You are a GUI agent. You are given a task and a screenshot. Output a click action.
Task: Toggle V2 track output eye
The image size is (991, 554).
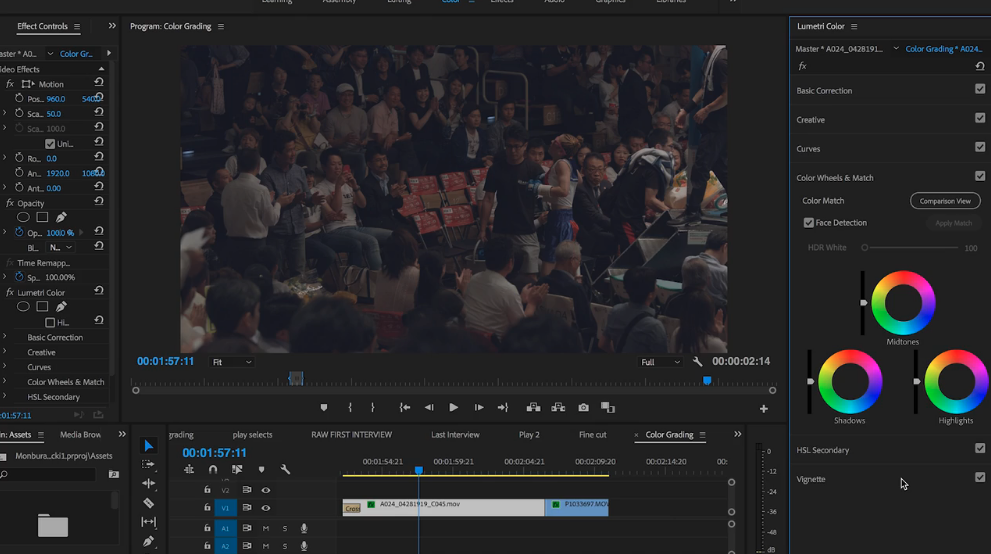(265, 490)
